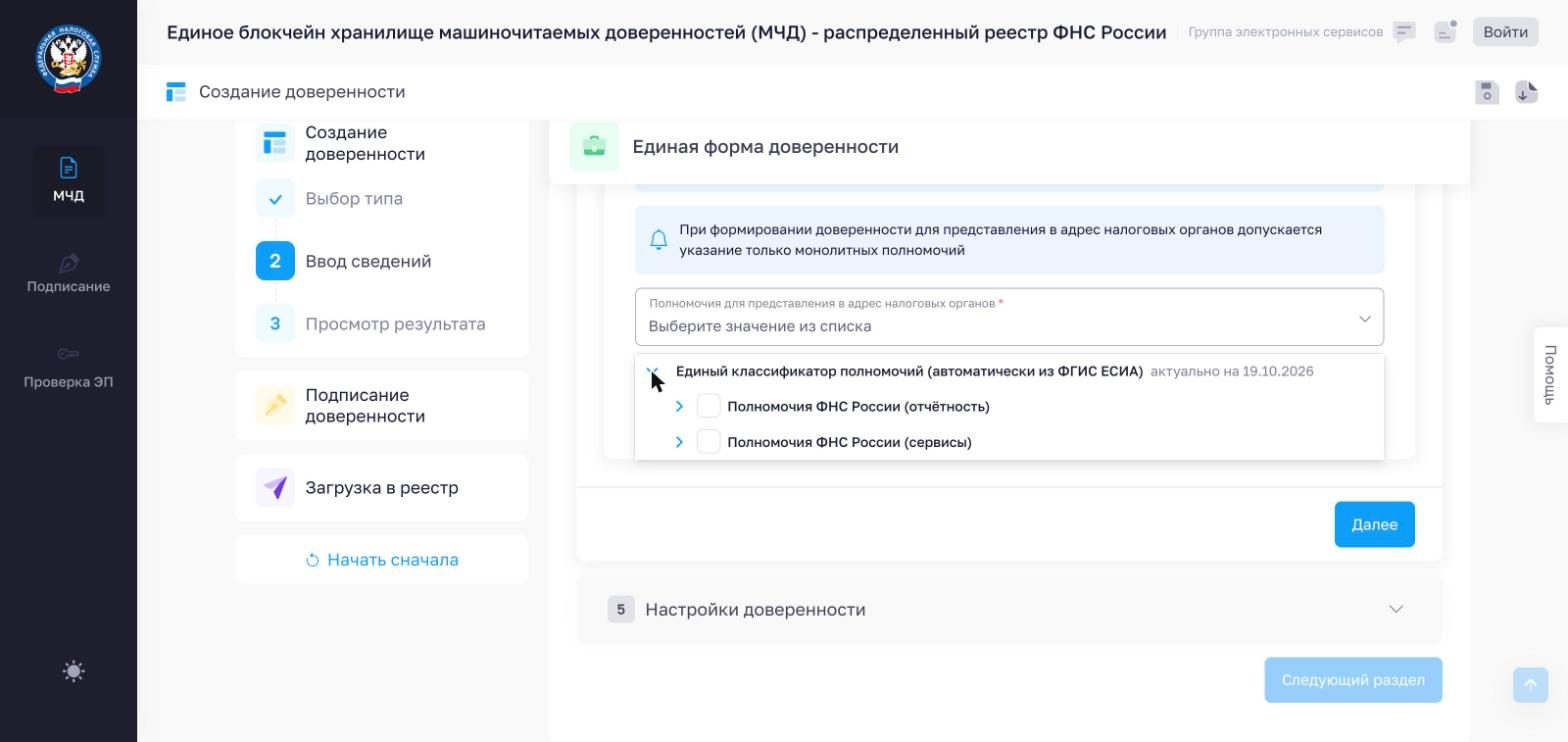This screenshot has width=1568, height=742.
Task: Click the blue Далее button
Action: tap(1374, 525)
